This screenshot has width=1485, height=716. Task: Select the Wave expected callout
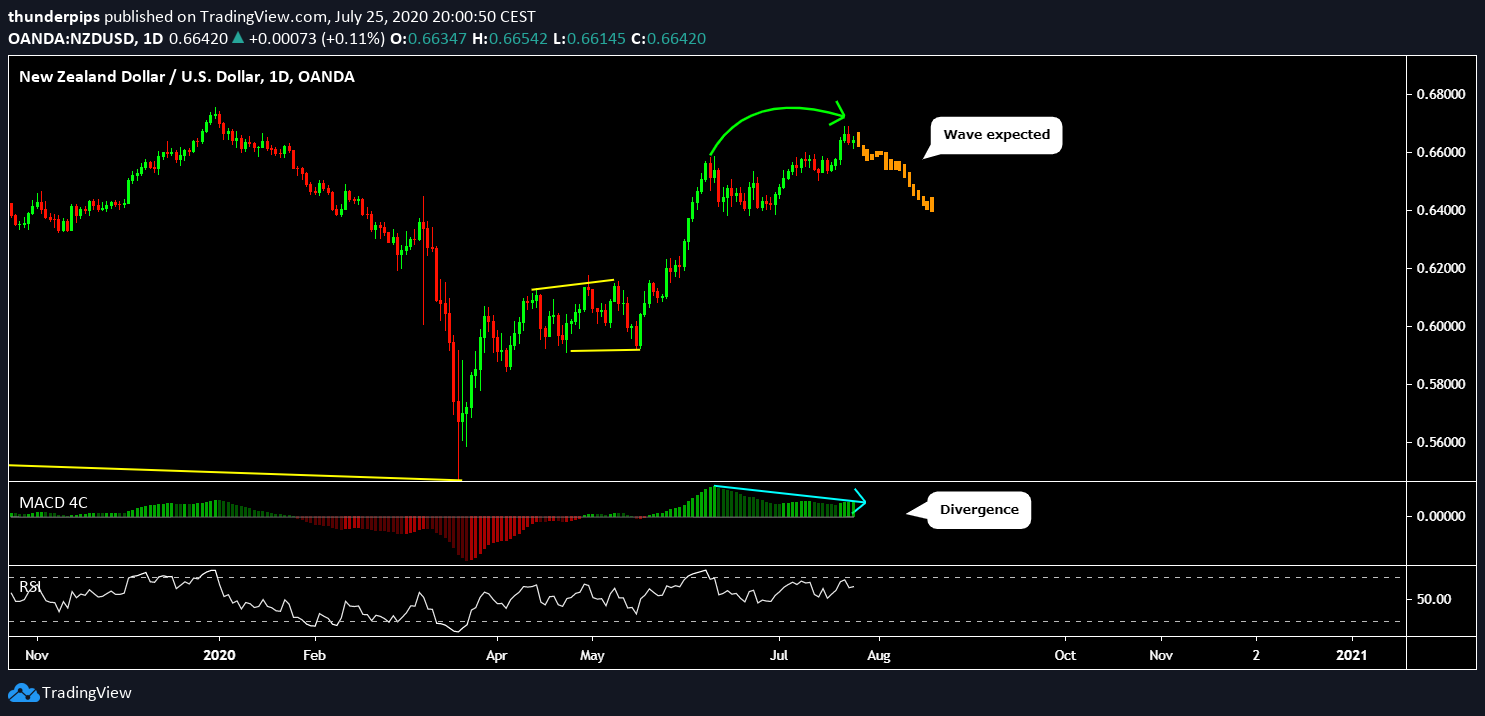(x=996, y=135)
